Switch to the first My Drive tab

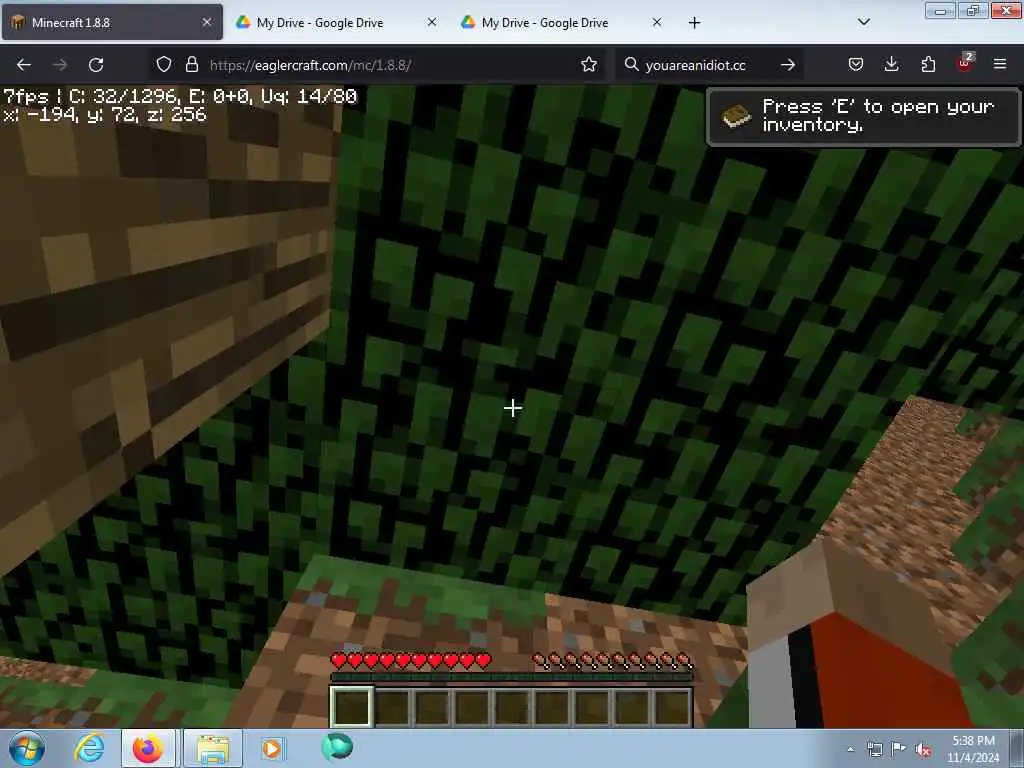(336, 22)
